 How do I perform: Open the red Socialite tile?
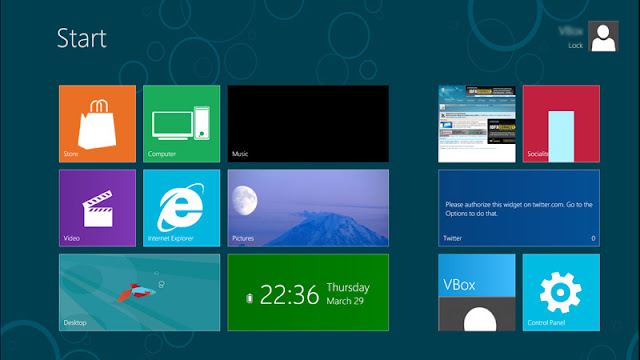click(561, 124)
